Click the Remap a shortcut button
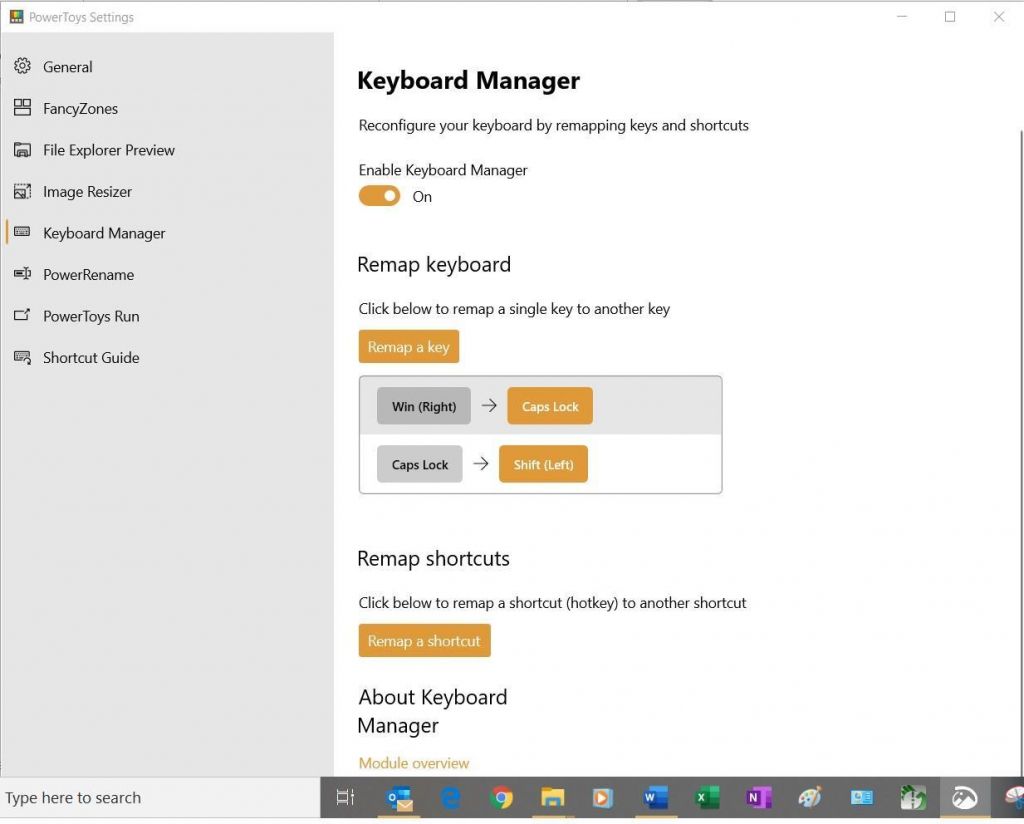This screenshot has height=824, width=1024. point(424,640)
